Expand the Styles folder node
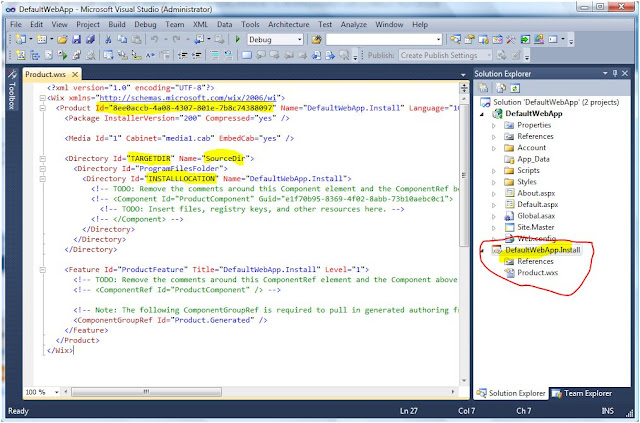This screenshot has width=640, height=423. [x=494, y=182]
